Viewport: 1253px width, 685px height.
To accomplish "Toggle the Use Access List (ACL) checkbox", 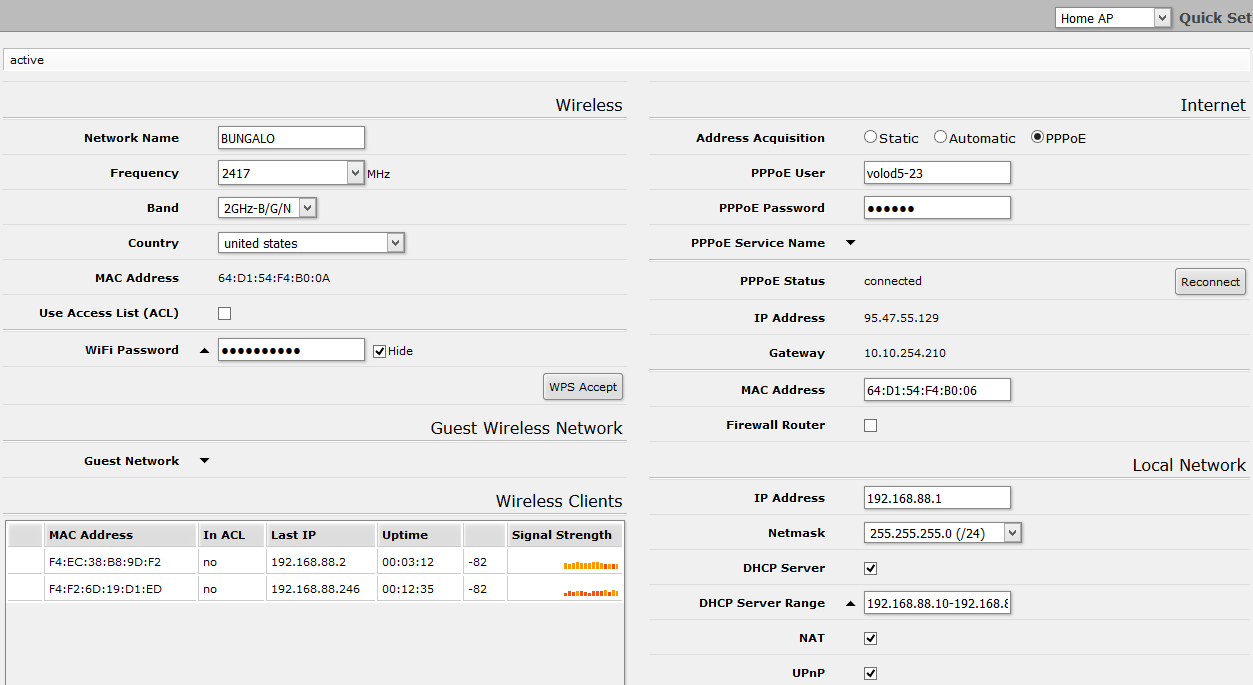I will pos(224,313).
